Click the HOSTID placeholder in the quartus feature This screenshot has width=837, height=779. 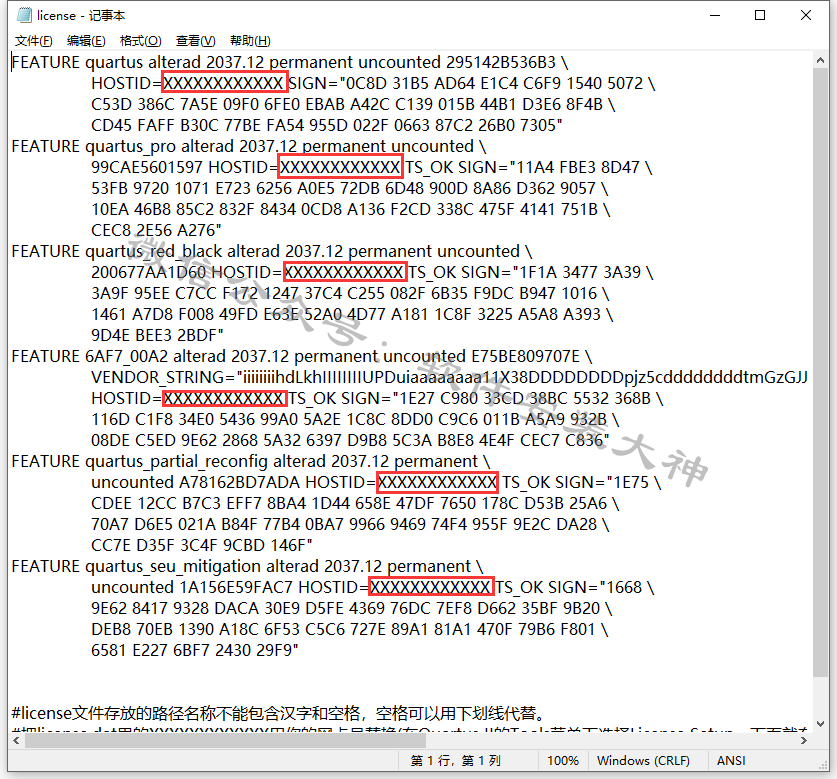pyautogui.click(x=224, y=83)
